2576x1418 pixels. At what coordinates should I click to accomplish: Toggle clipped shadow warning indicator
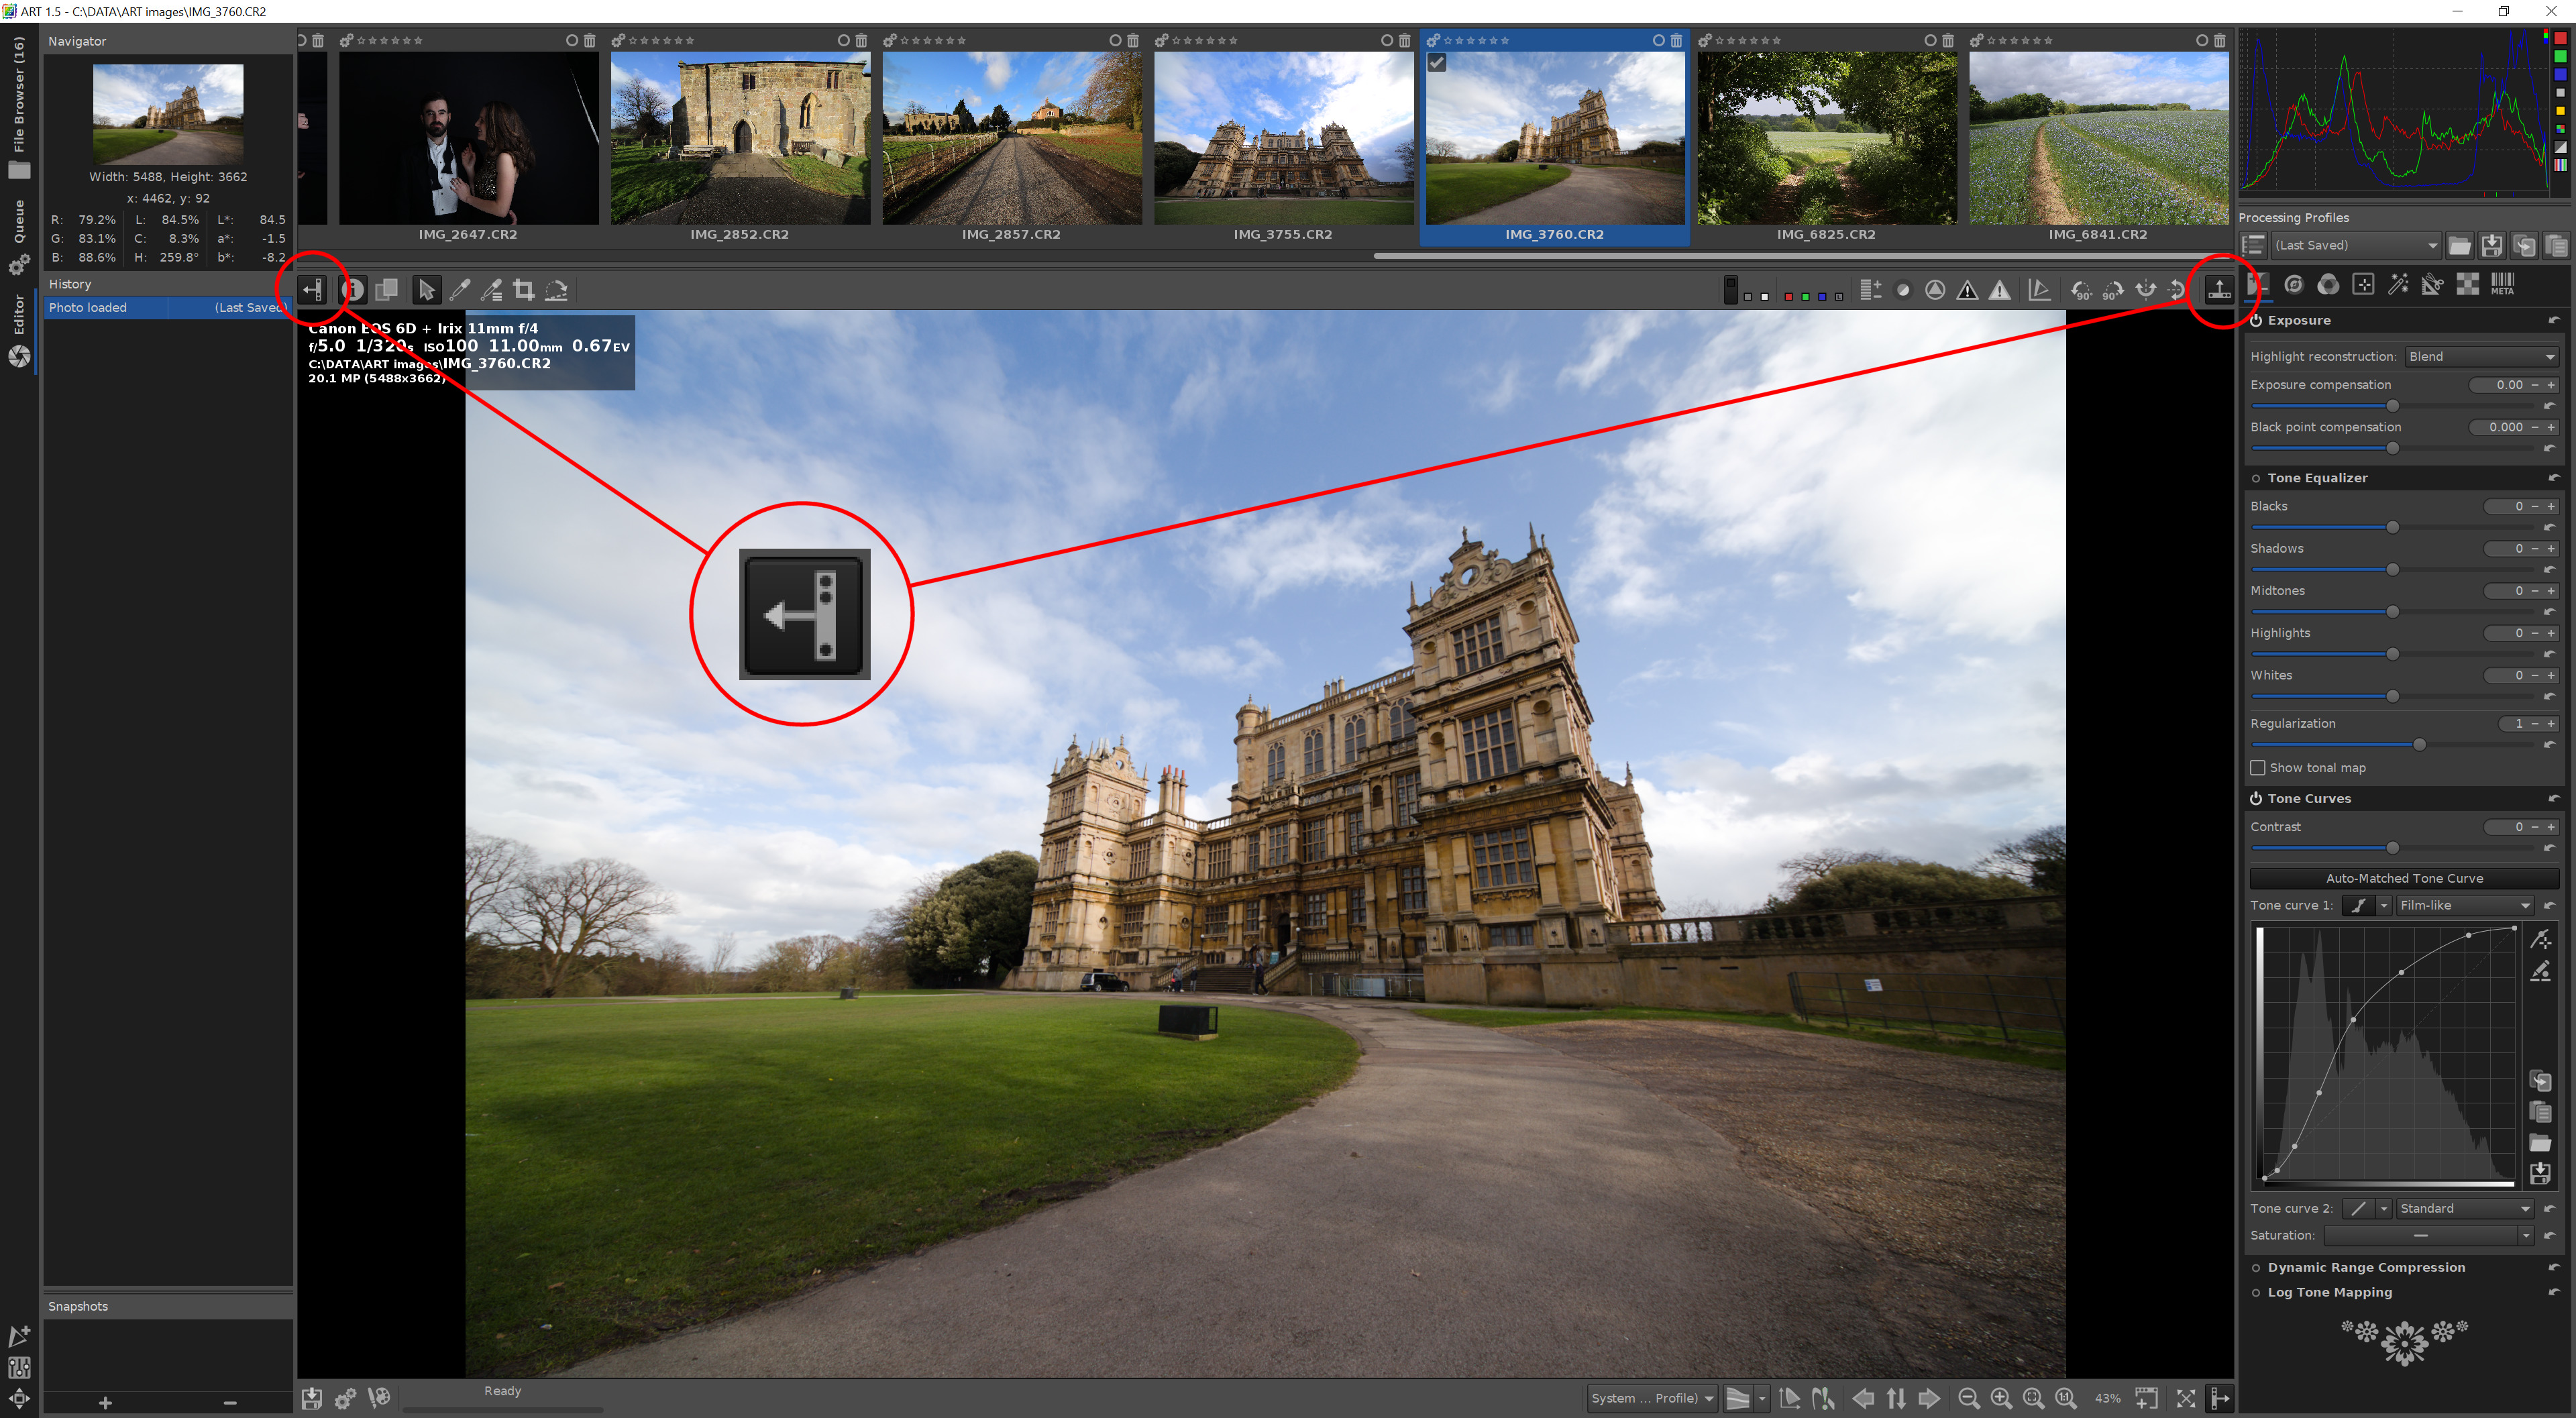[x=1967, y=290]
